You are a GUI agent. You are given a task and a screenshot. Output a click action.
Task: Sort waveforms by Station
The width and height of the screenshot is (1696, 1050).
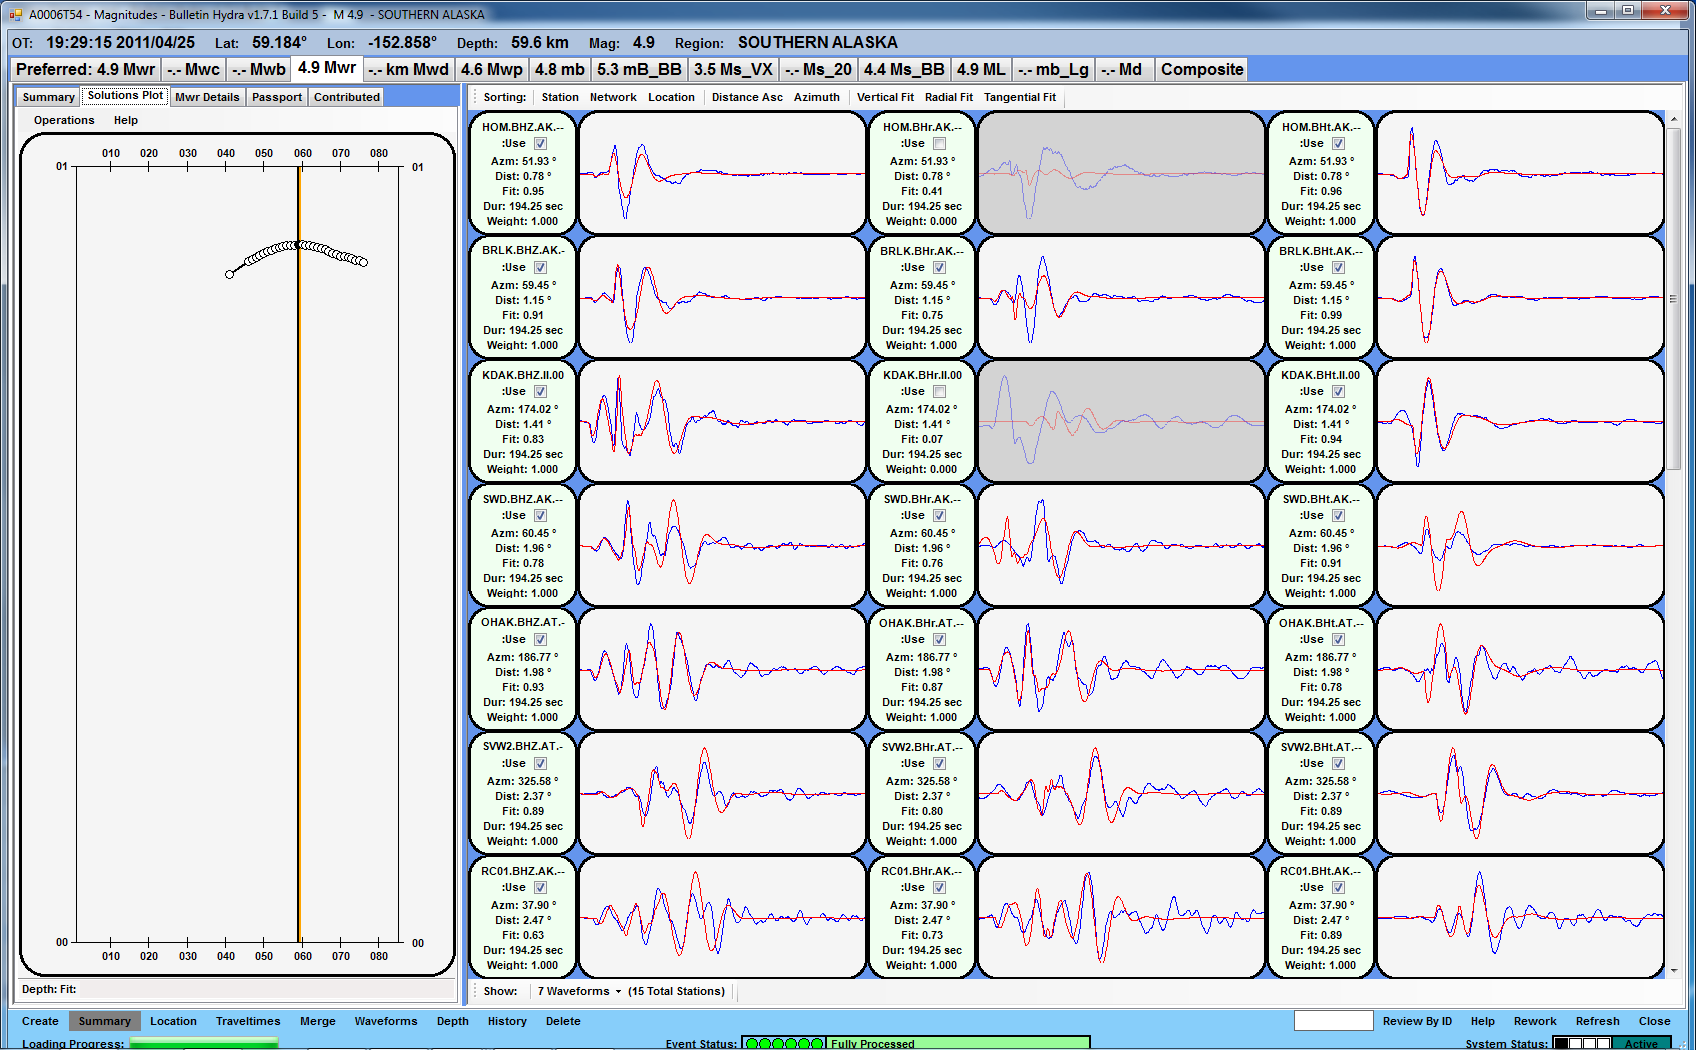560,97
